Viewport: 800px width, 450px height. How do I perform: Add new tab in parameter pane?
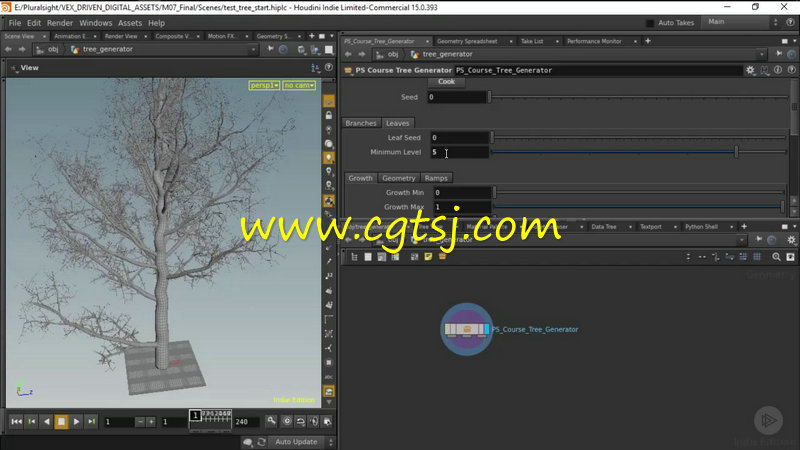[648, 41]
